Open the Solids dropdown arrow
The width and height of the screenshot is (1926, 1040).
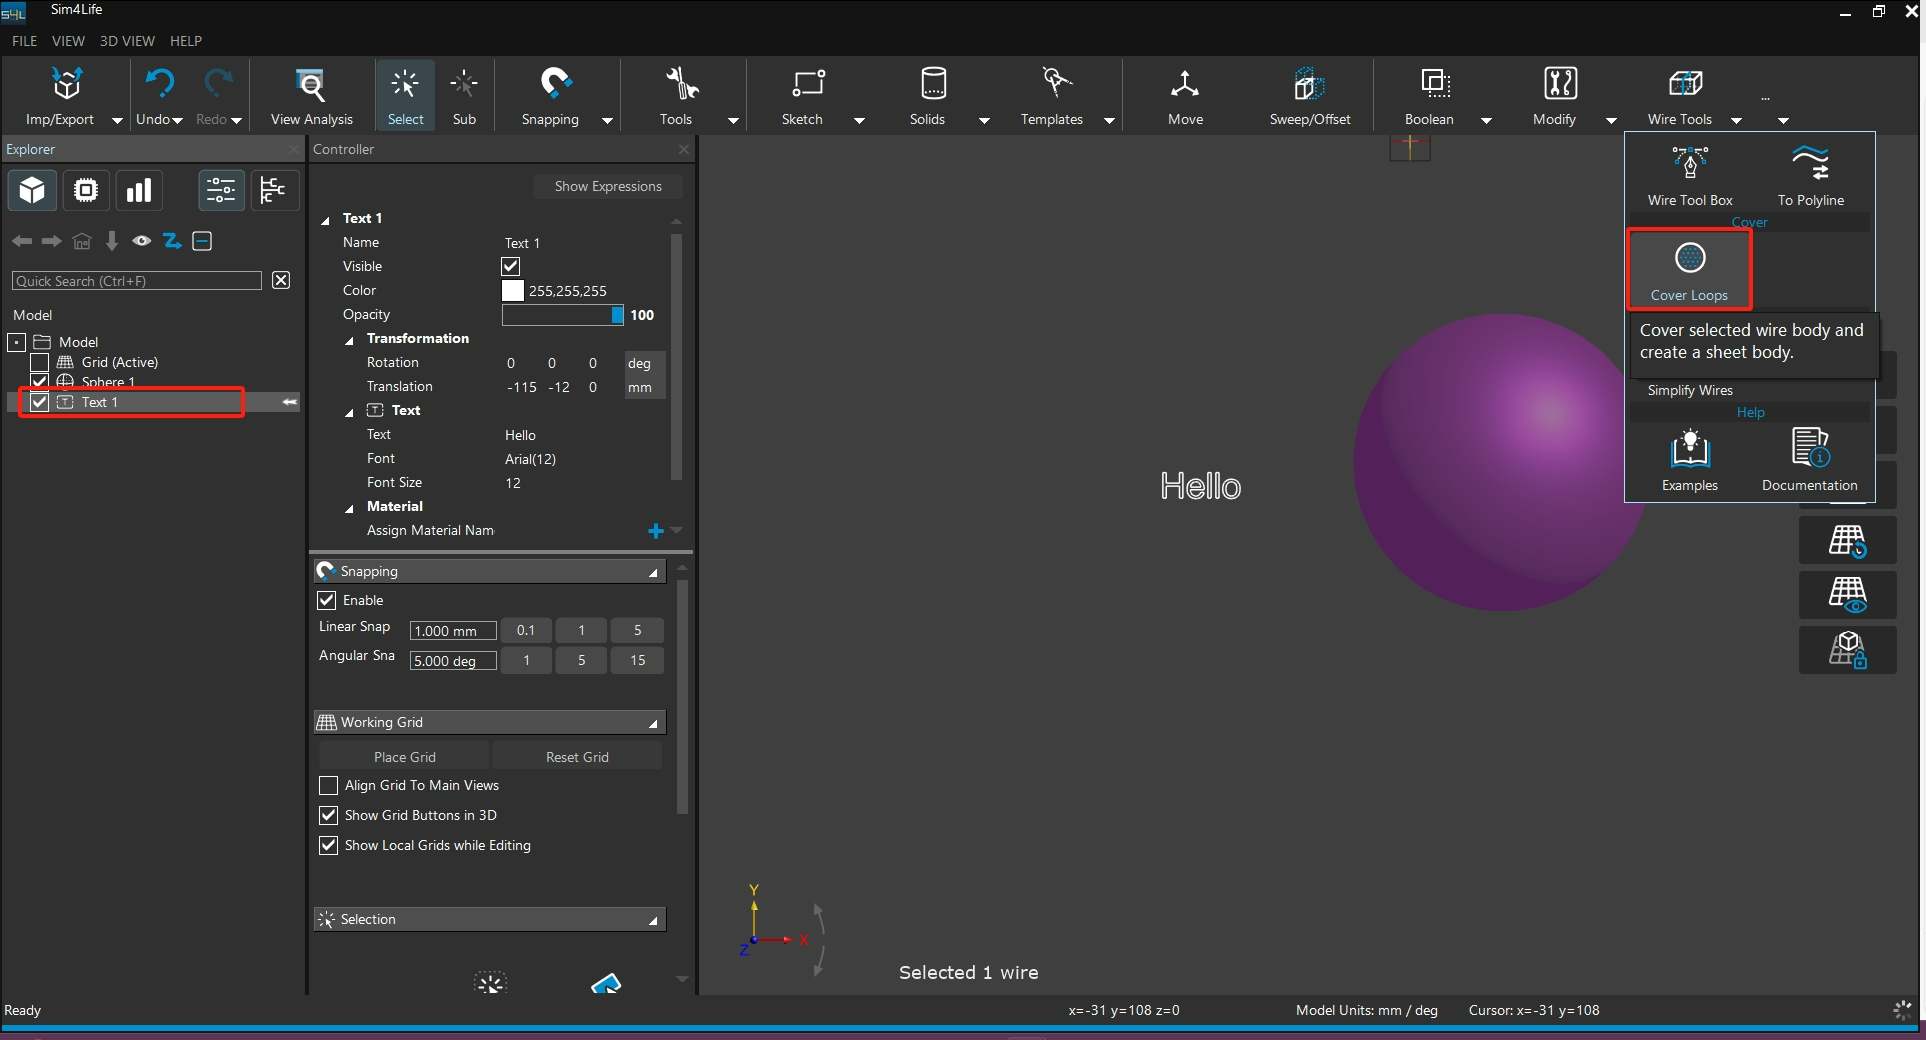point(984,120)
